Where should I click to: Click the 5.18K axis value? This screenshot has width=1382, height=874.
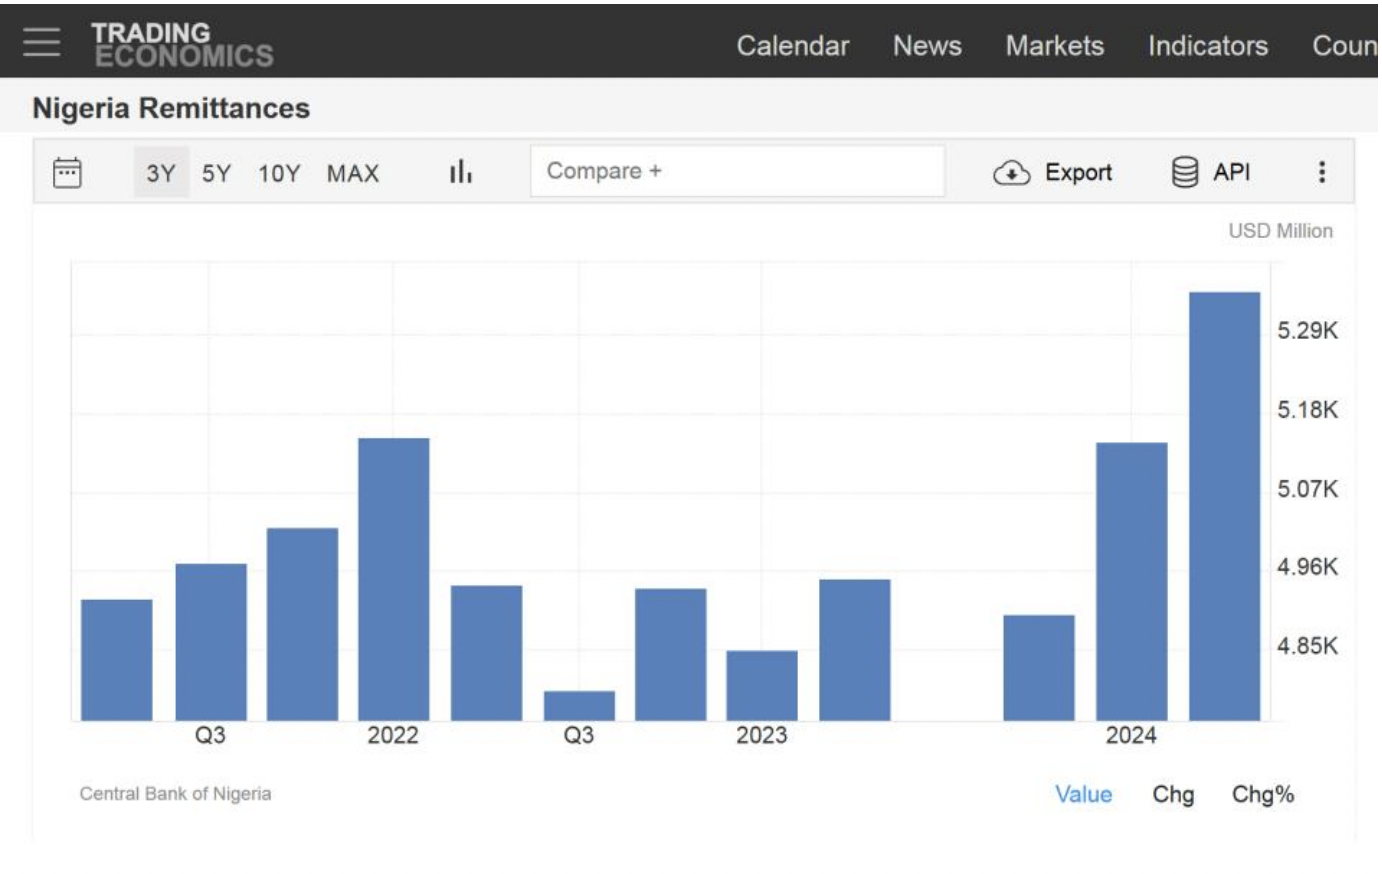click(x=1307, y=410)
